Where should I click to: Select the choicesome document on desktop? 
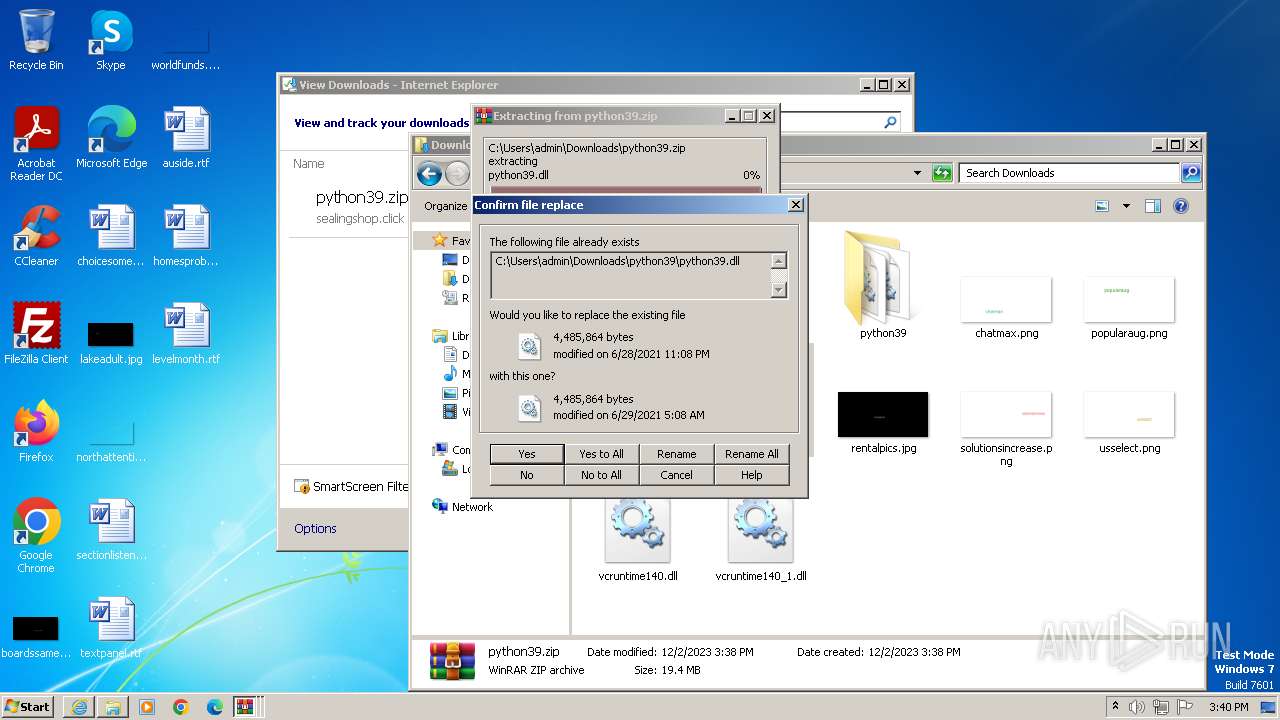click(111, 236)
